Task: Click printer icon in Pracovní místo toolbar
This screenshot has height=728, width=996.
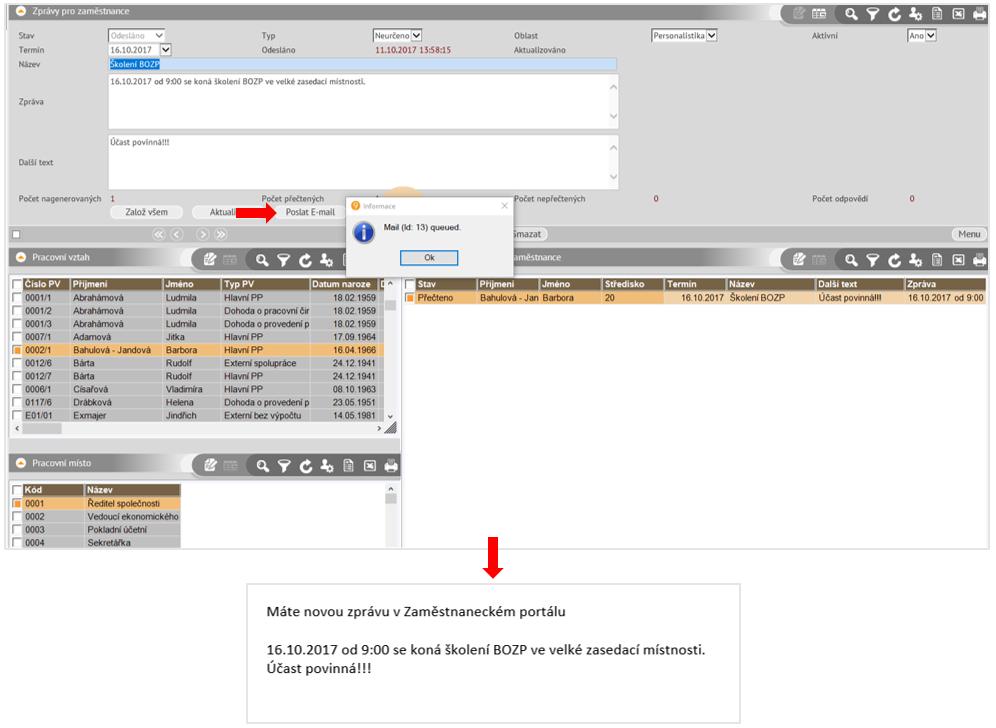Action: click(x=391, y=466)
